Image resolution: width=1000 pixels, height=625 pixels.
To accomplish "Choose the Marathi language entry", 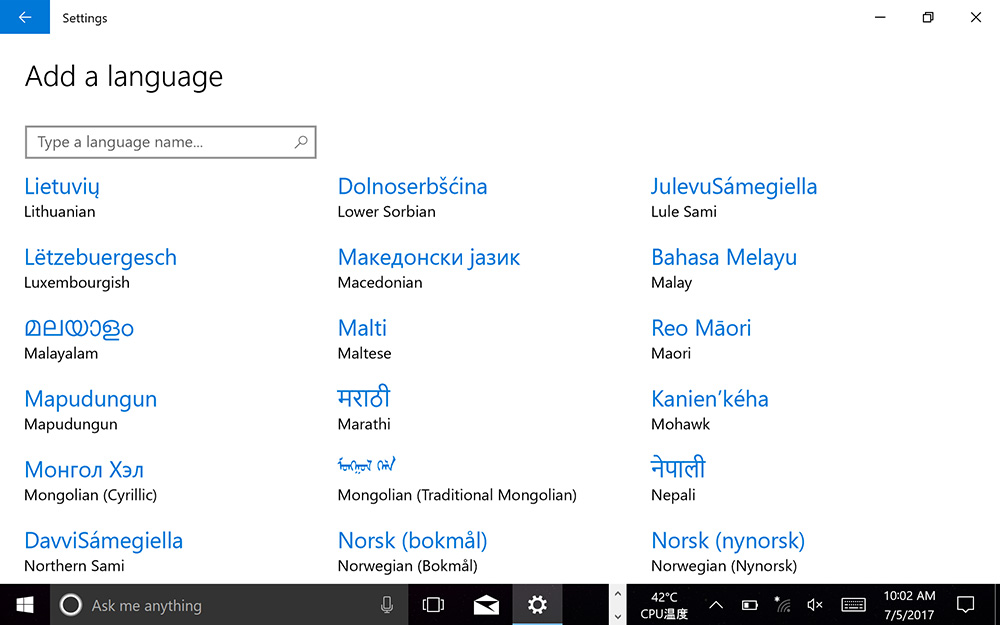I will point(364,410).
